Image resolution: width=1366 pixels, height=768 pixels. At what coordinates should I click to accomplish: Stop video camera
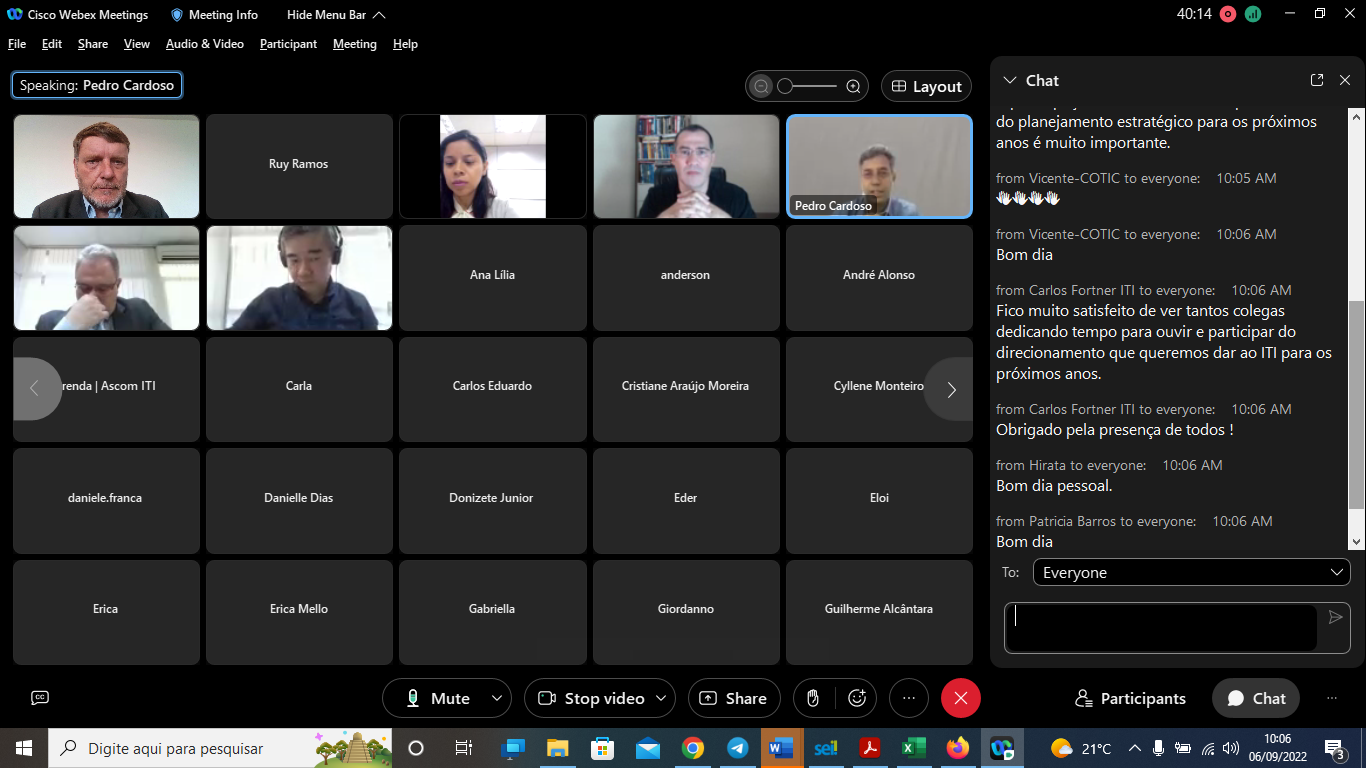coord(590,698)
